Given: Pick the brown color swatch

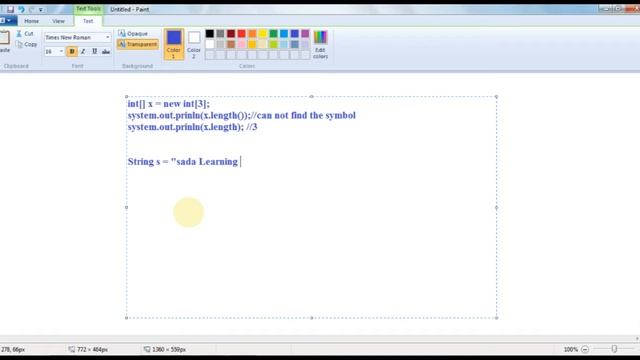Looking at the screenshot, I should pyautogui.click(x=231, y=44).
